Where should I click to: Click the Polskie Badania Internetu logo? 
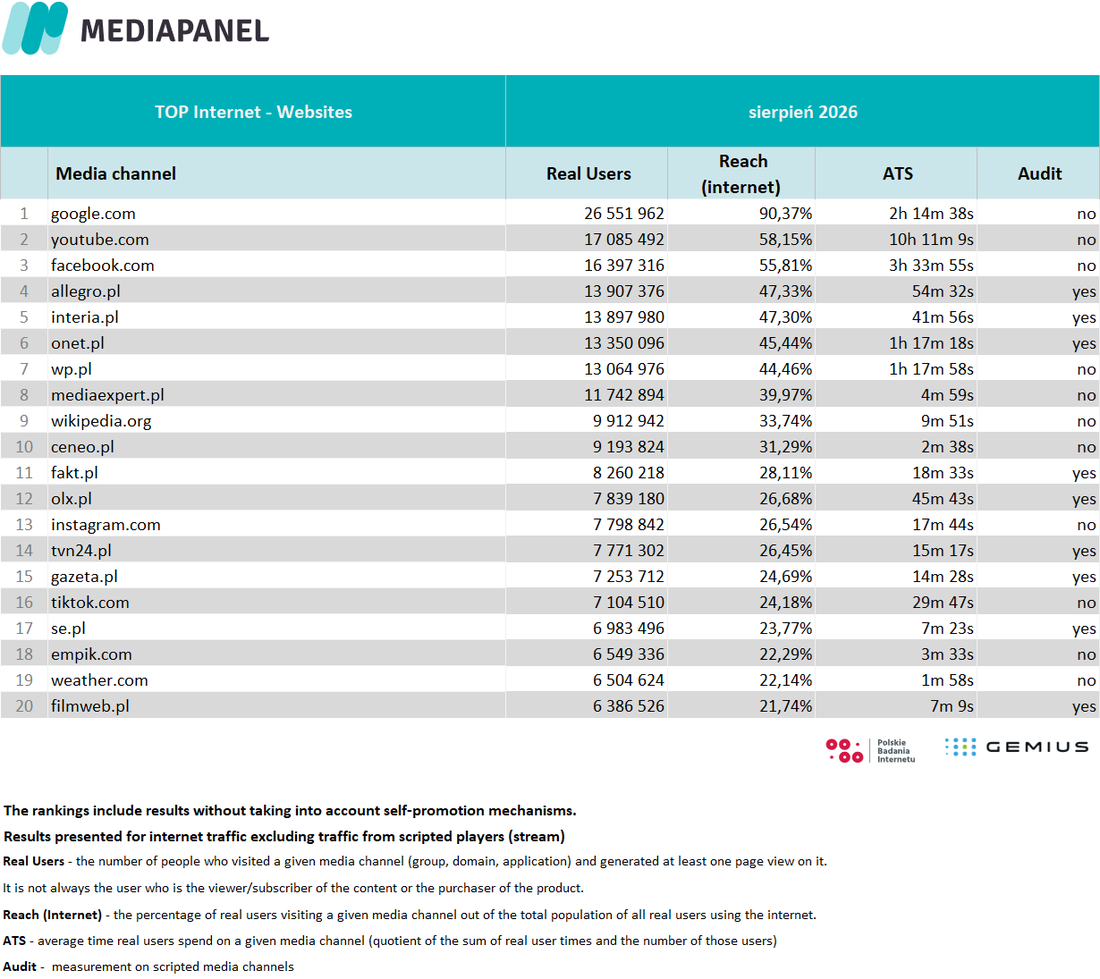[x=871, y=750]
